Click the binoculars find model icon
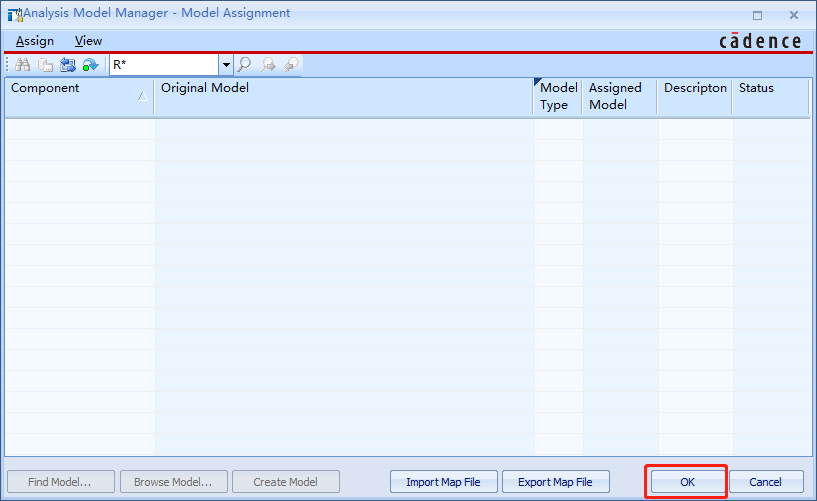The width and height of the screenshot is (817, 501). pos(22,65)
